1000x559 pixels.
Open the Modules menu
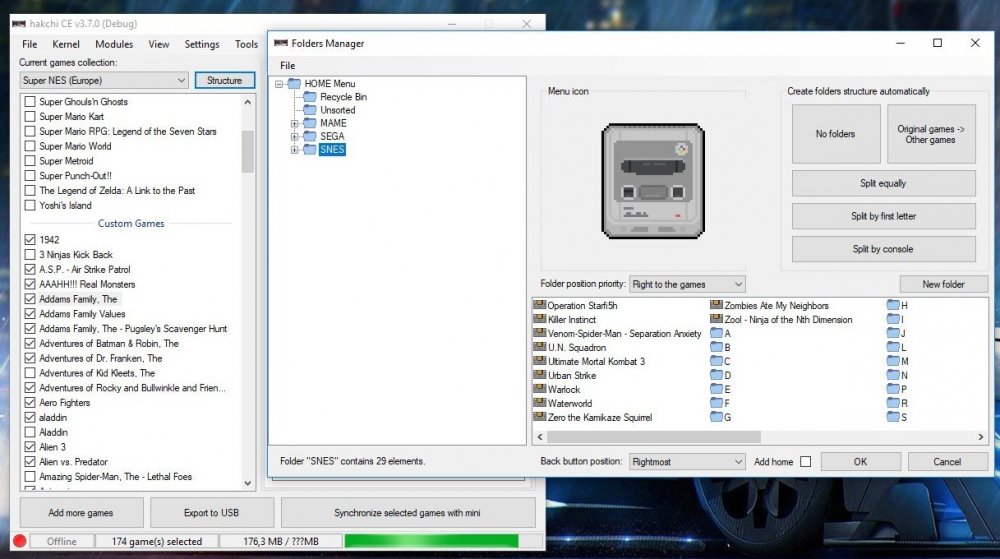114,44
